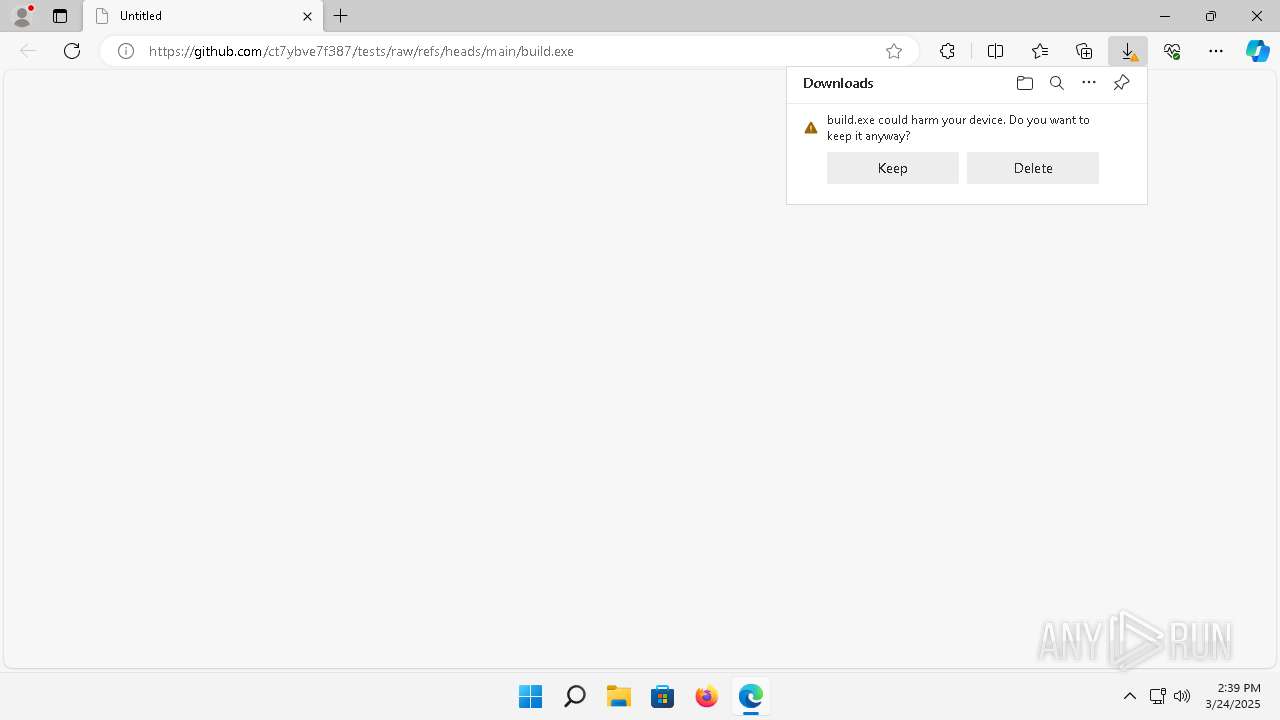The height and width of the screenshot is (720, 1280).
Task: Keep the build.exe download
Action: coord(893,168)
